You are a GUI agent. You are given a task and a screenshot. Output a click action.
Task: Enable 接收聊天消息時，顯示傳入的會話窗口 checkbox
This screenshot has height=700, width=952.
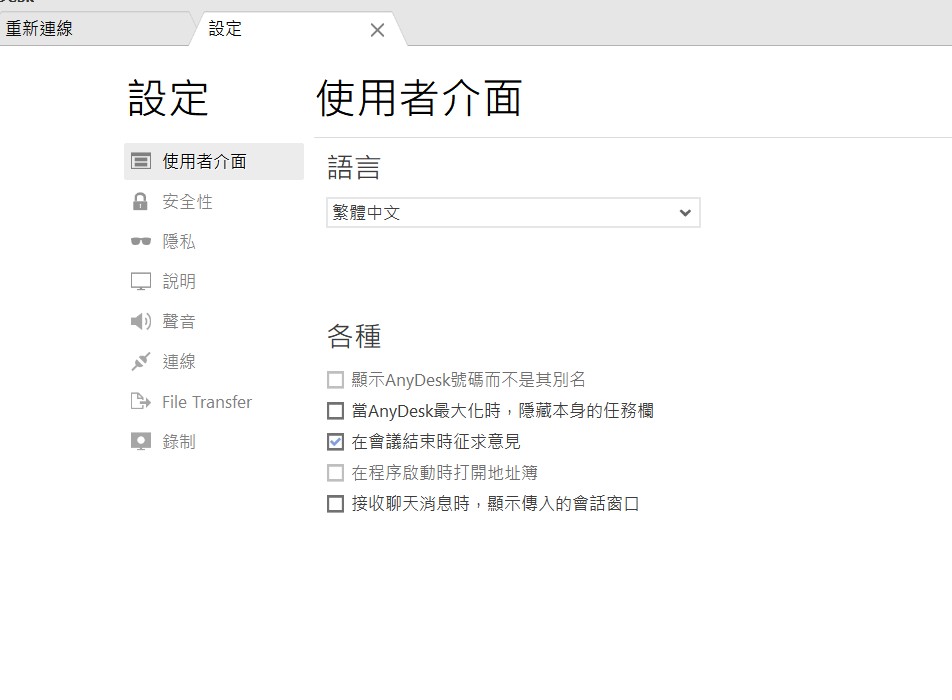(x=335, y=504)
